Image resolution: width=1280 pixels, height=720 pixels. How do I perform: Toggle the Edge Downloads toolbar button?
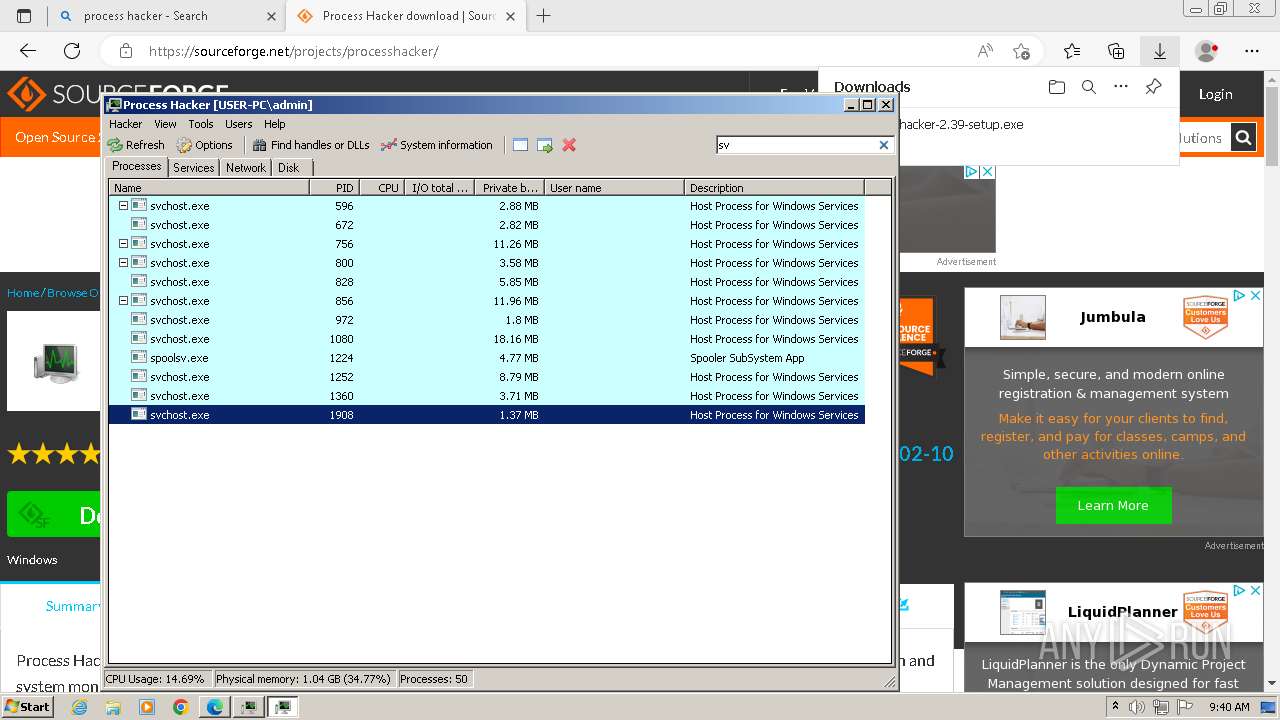click(x=1160, y=51)
